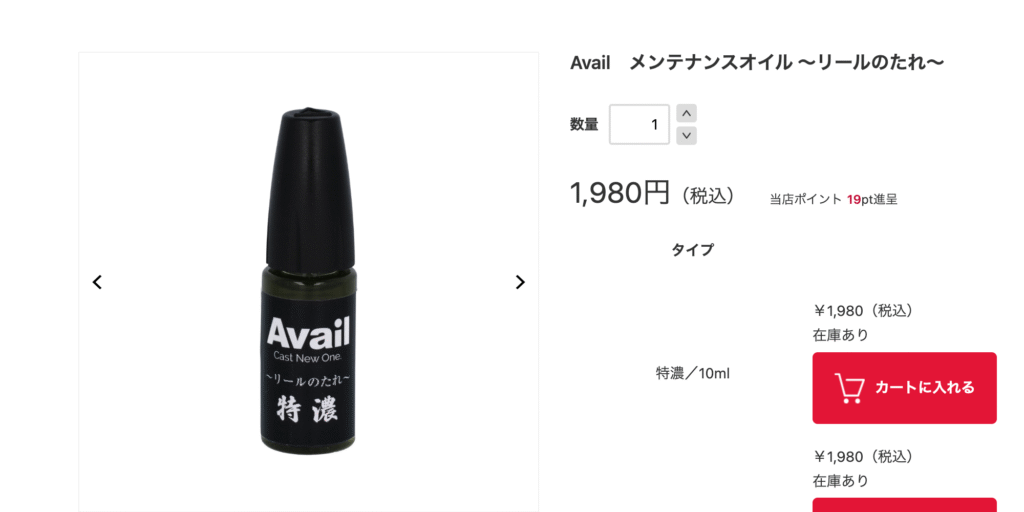Viewport: 1024px width, 512px height.
Task: Advance to the next product image
Action: click(520, 282)
